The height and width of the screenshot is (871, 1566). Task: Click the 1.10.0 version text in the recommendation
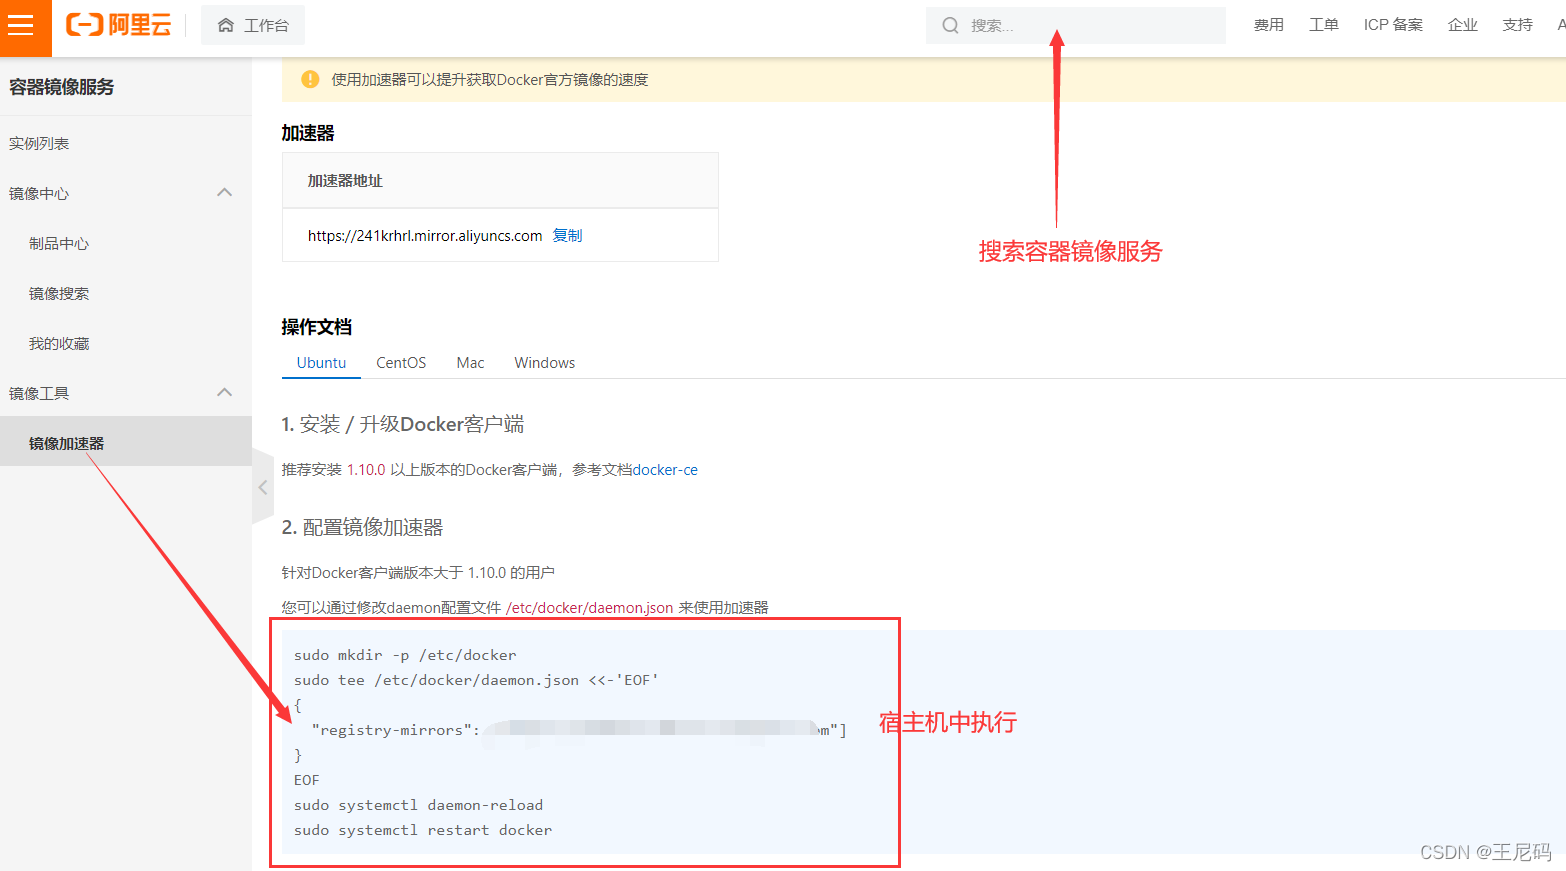tap(366, 469)
